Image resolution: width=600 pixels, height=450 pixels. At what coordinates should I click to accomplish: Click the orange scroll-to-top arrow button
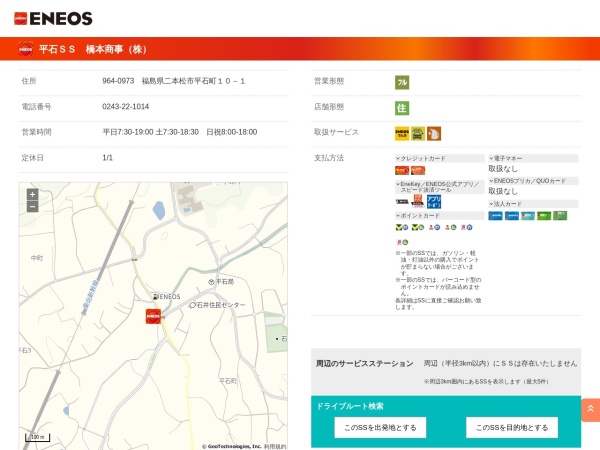[x=590, y=410]
